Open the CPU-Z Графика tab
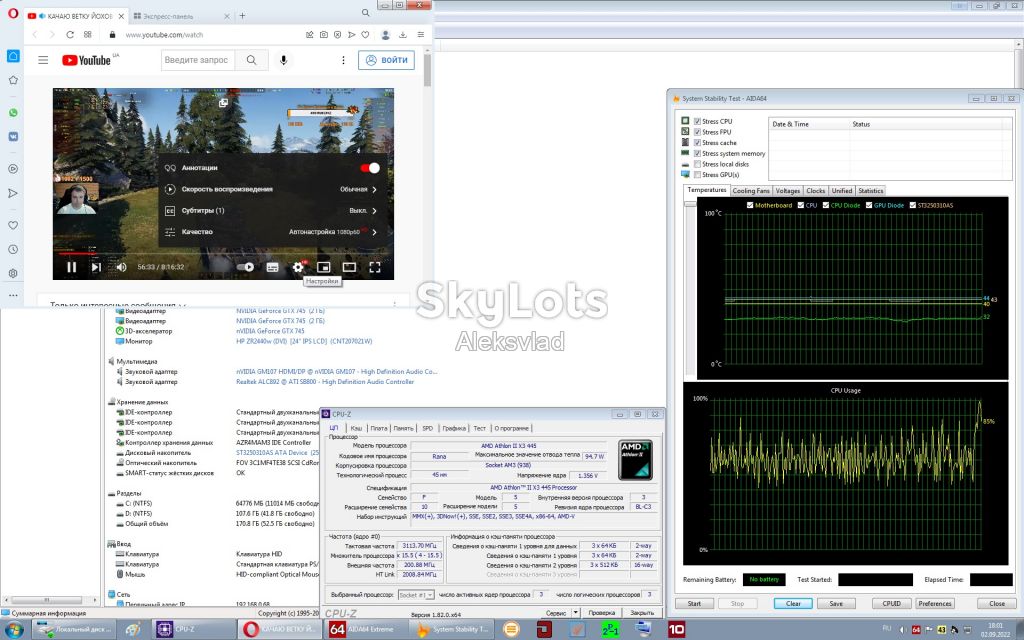The width and height of the screenshot is (1024, 640). coord(454,428)
